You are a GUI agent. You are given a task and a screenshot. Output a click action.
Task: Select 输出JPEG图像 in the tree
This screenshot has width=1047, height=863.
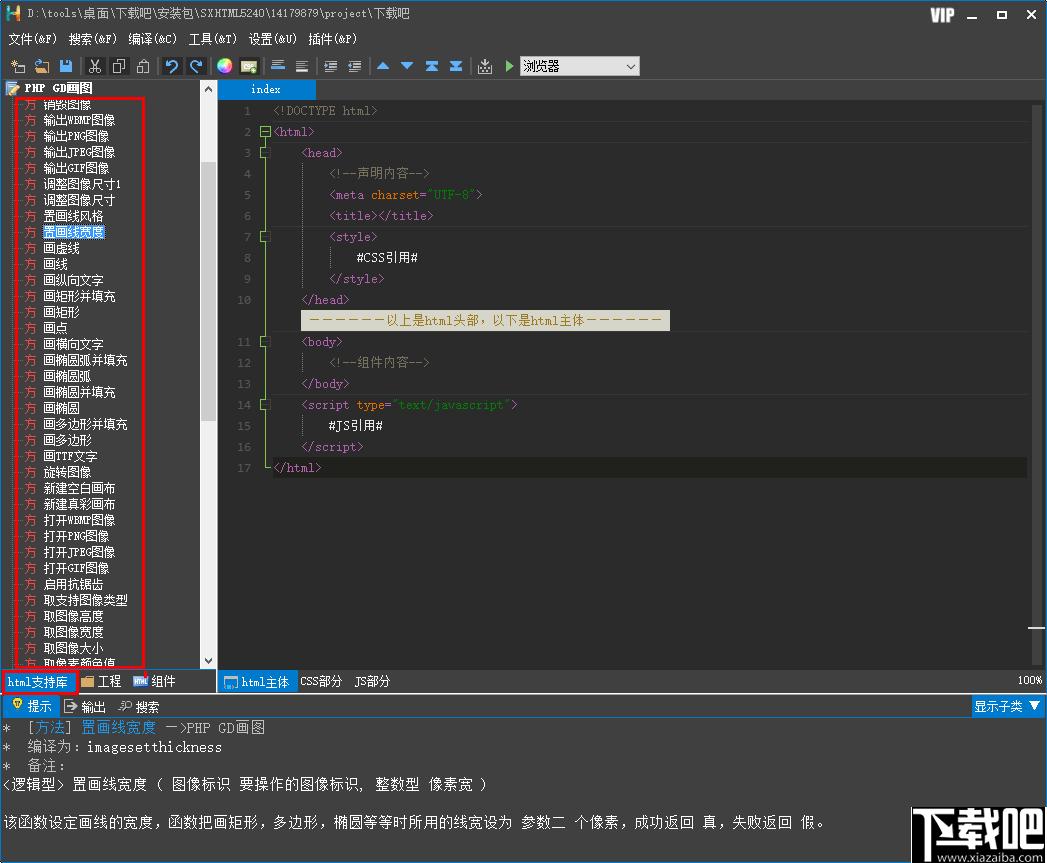point(79,152)
